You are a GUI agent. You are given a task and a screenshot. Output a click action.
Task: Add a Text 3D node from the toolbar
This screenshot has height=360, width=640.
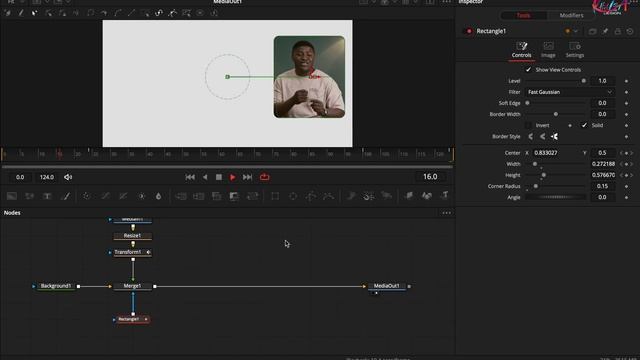click(x=444, y=196)
